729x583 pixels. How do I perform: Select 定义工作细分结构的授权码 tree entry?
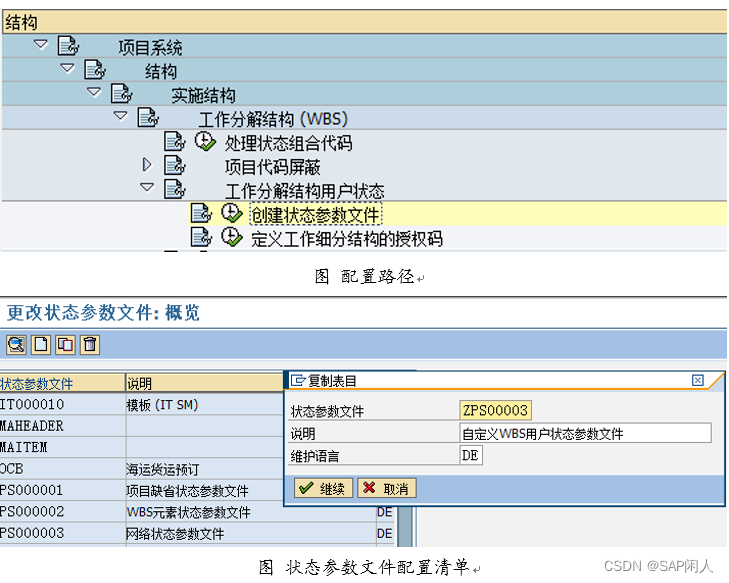click(x=347, y=239)
